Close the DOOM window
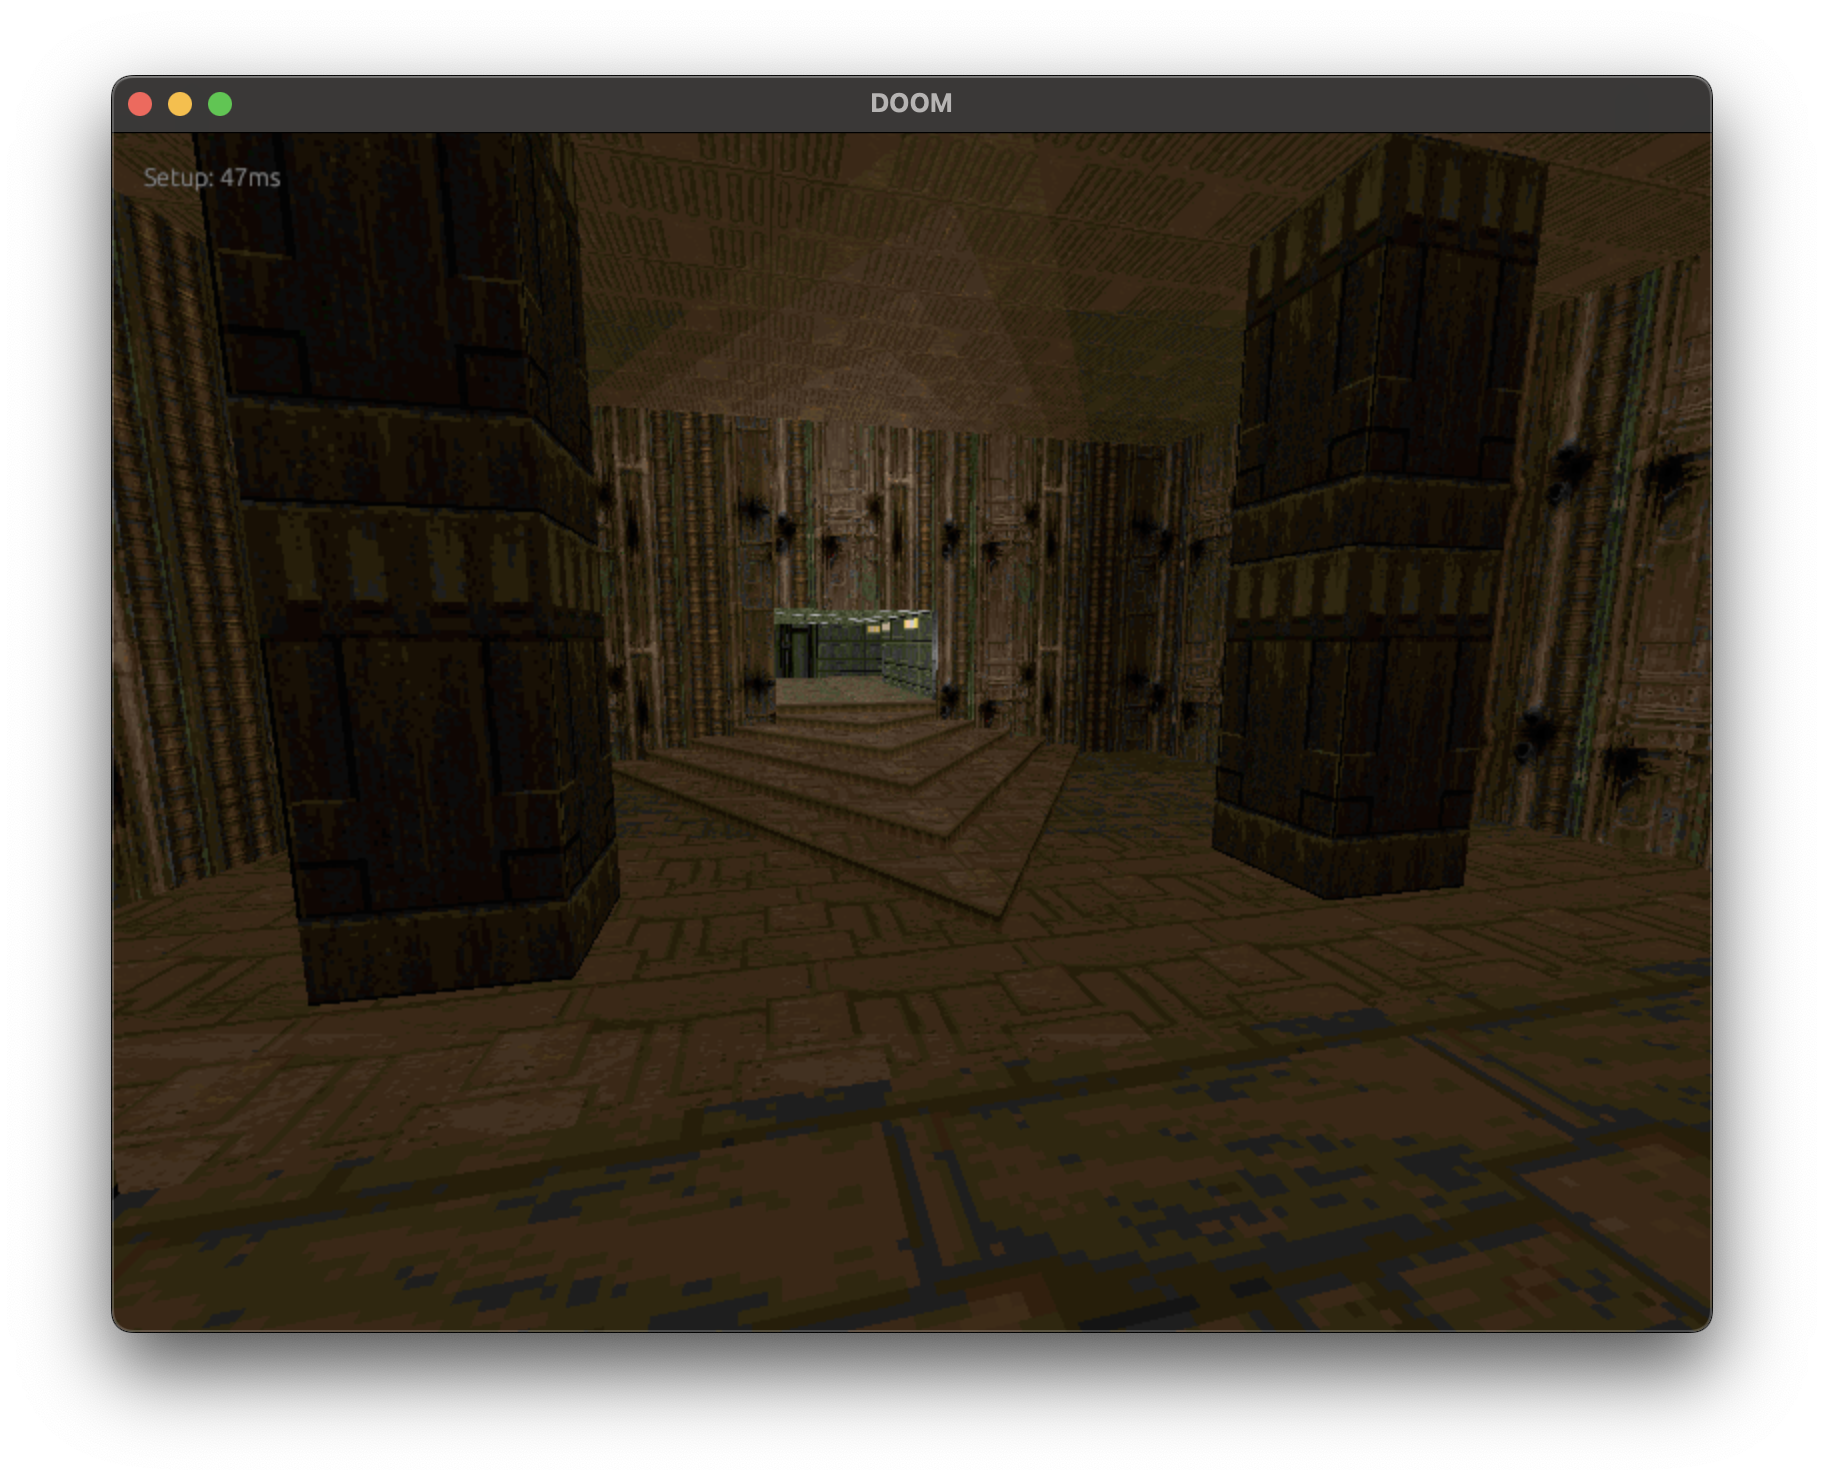Image resolution: width=1824 pixels, height=1480 pixels. coord(140,104)
